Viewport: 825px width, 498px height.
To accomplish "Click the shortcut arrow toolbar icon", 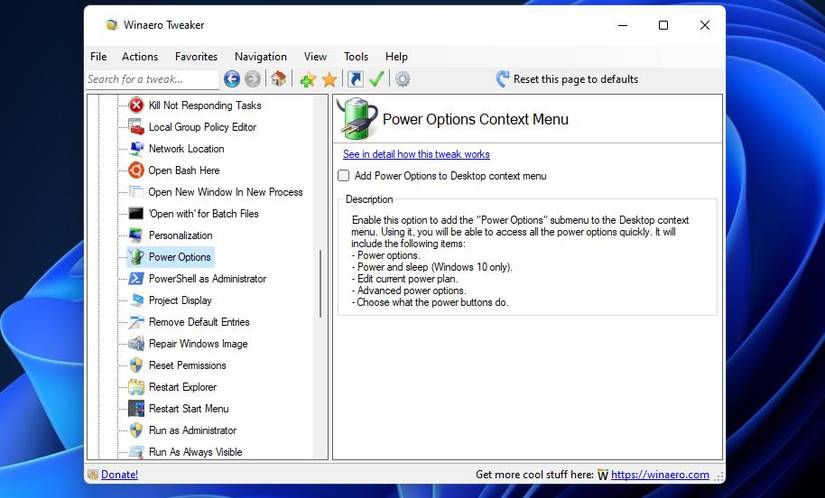I will click(x=355, y=79).
